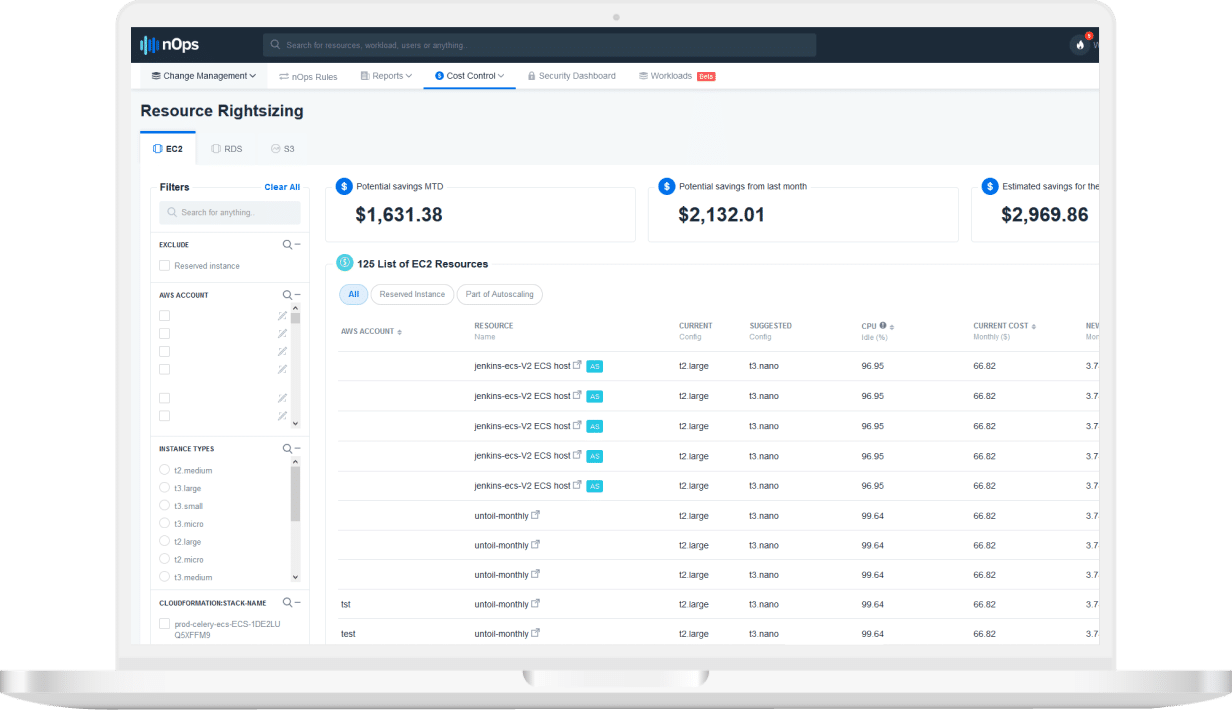
Task: Click the Beta badge next to Workloads
Action: pos(706,76)
